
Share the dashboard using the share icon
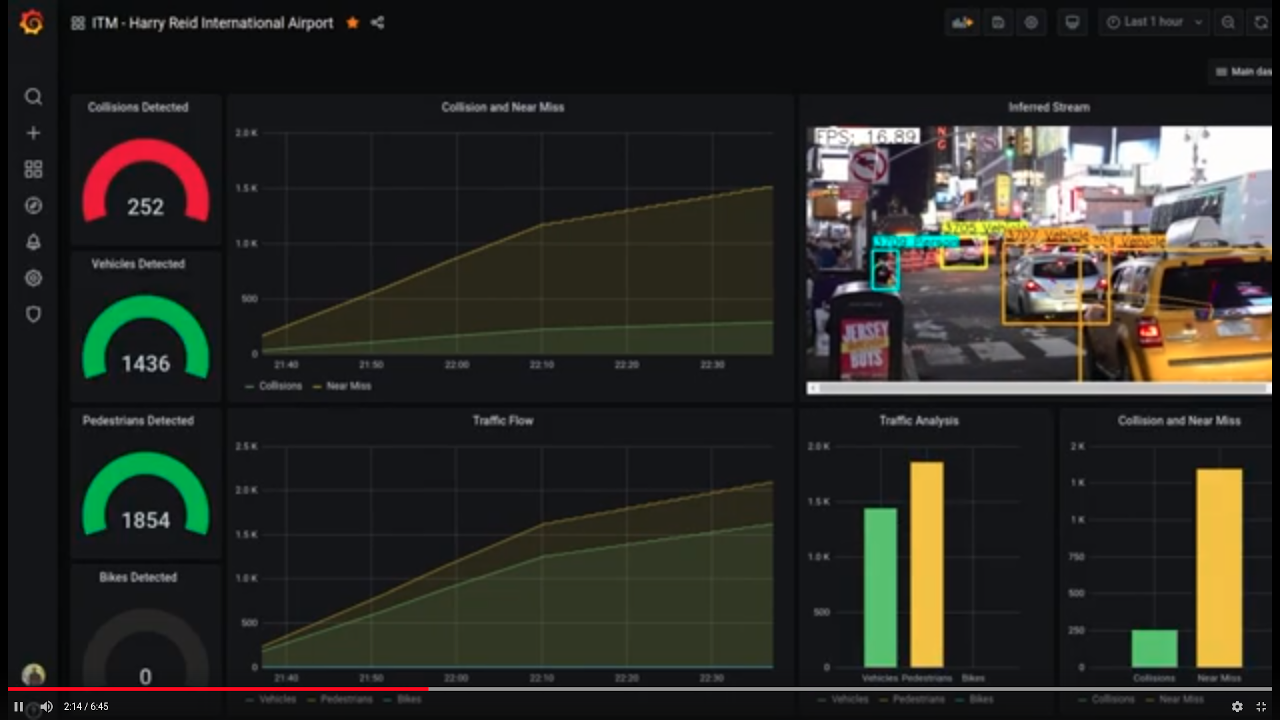[x=377, y=23]
